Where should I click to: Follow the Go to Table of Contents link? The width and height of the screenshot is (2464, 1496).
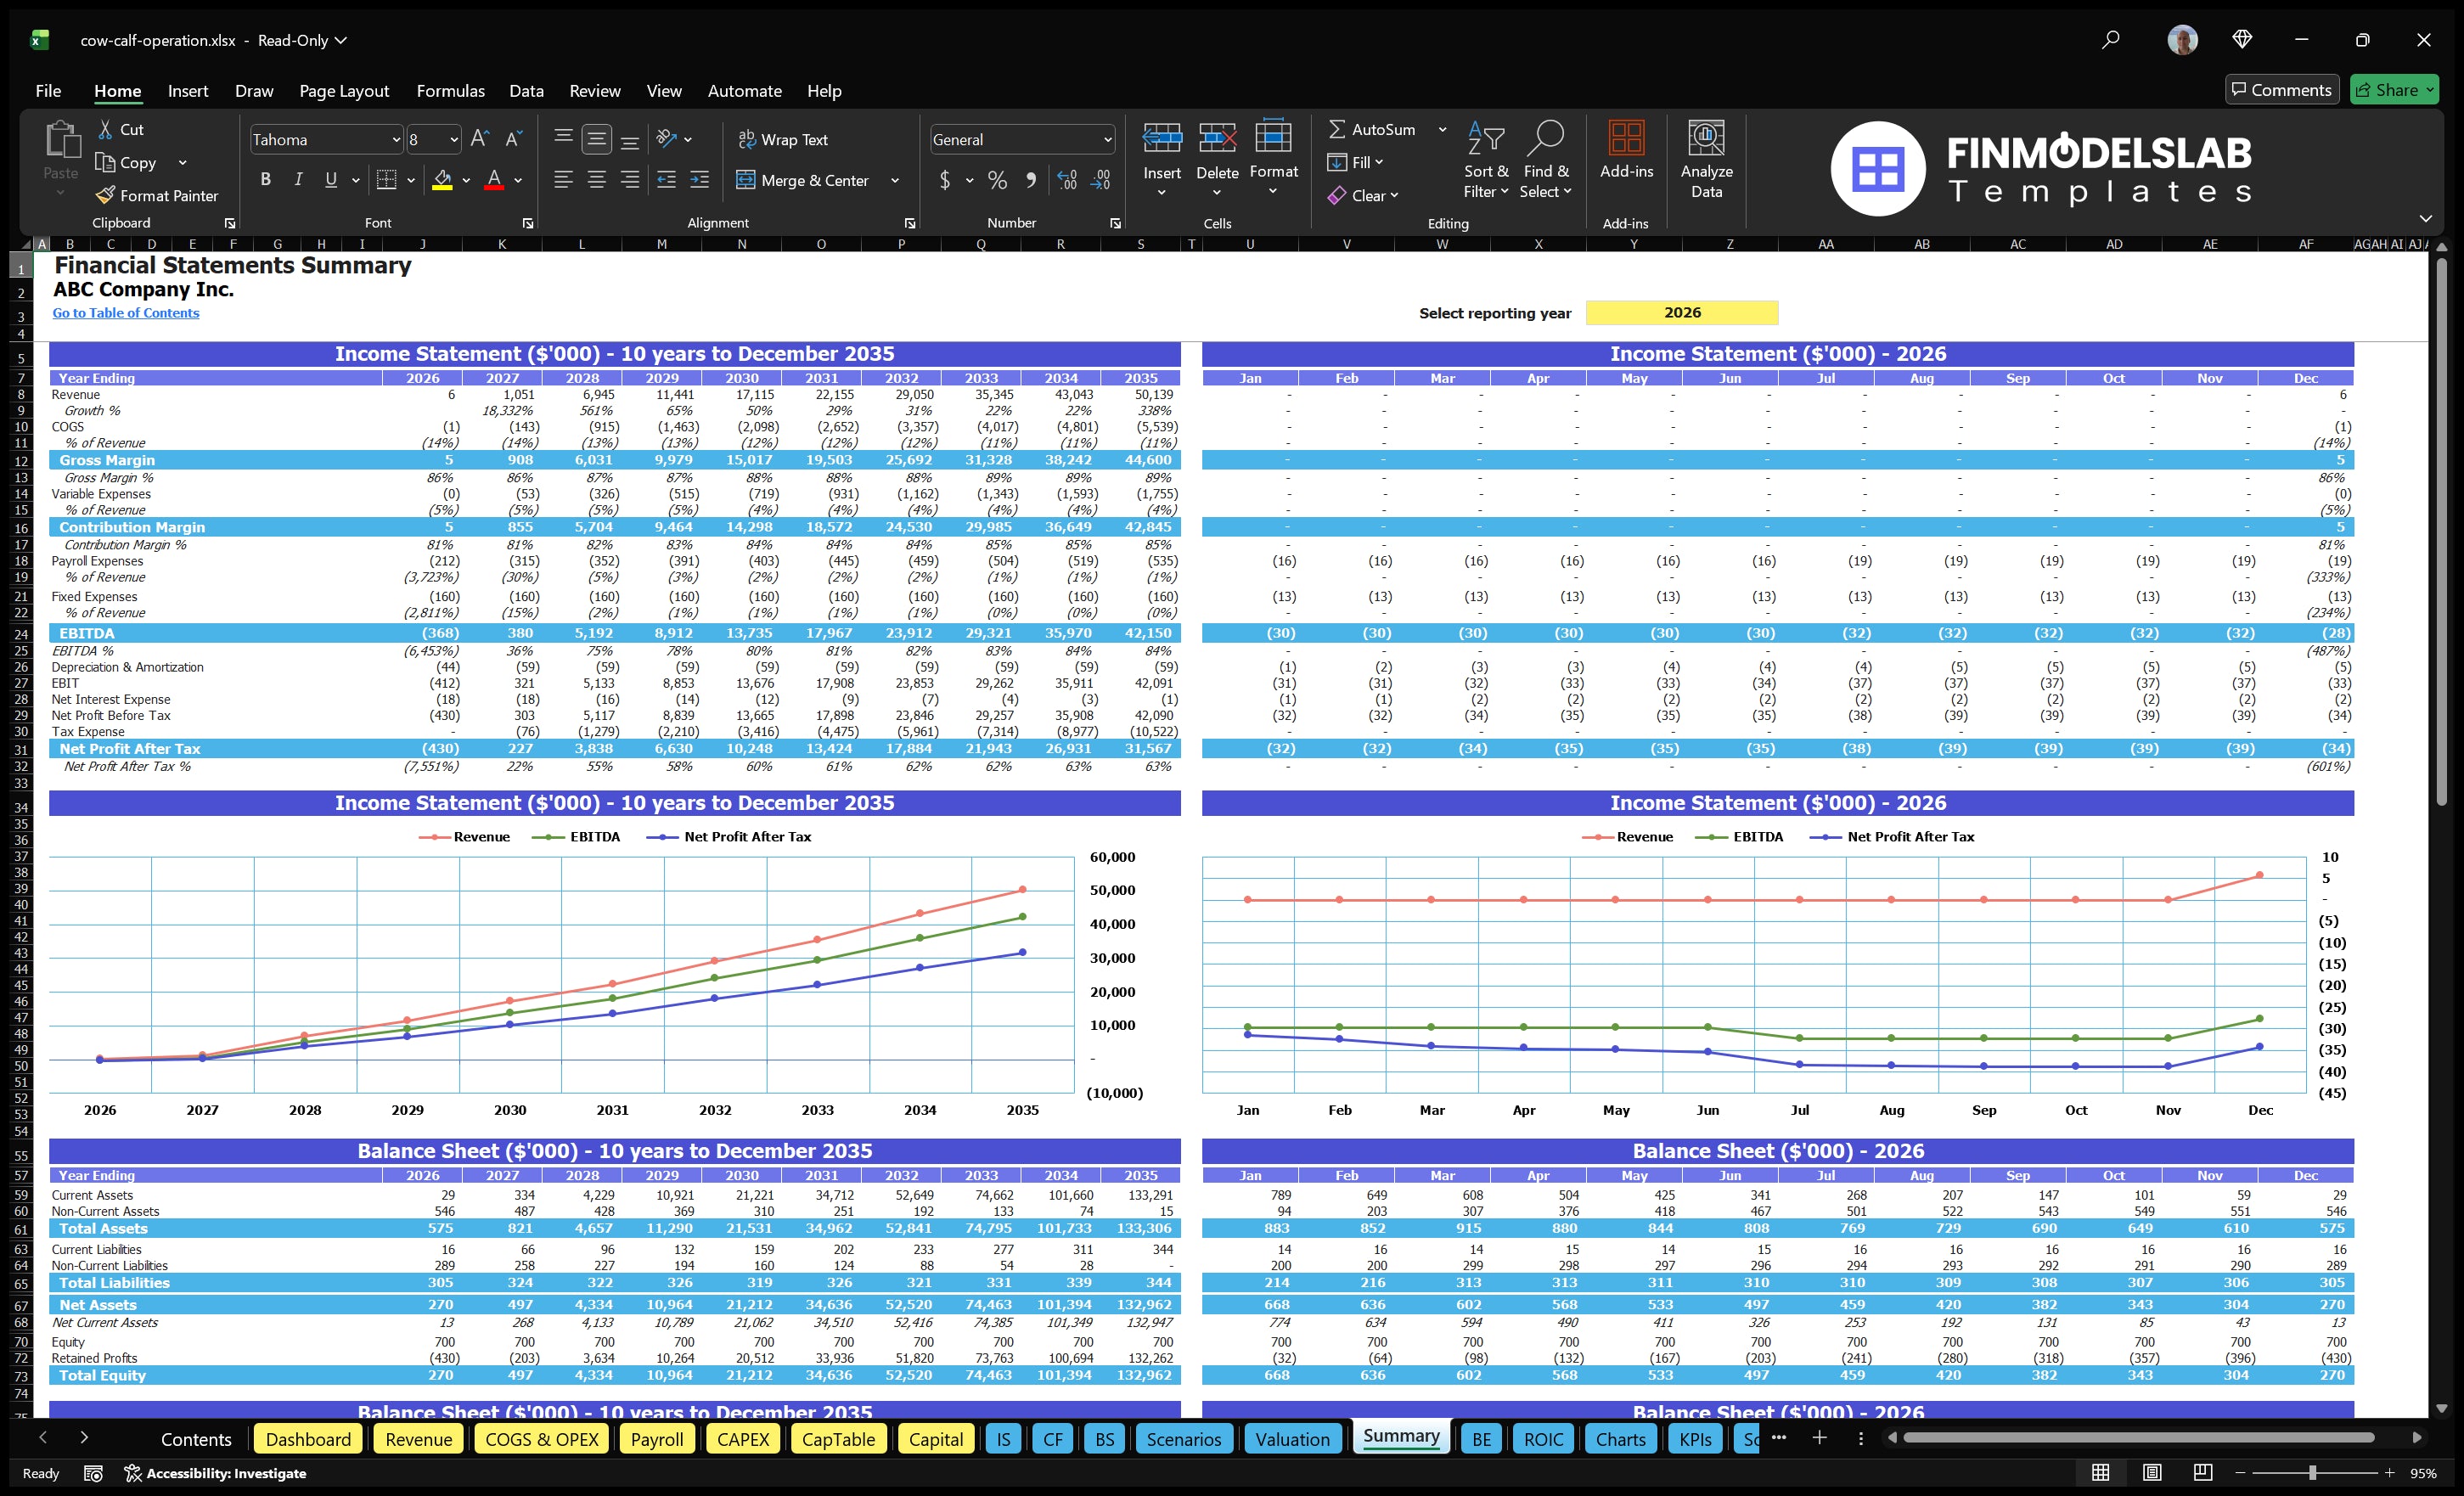[x=126, y=313]
